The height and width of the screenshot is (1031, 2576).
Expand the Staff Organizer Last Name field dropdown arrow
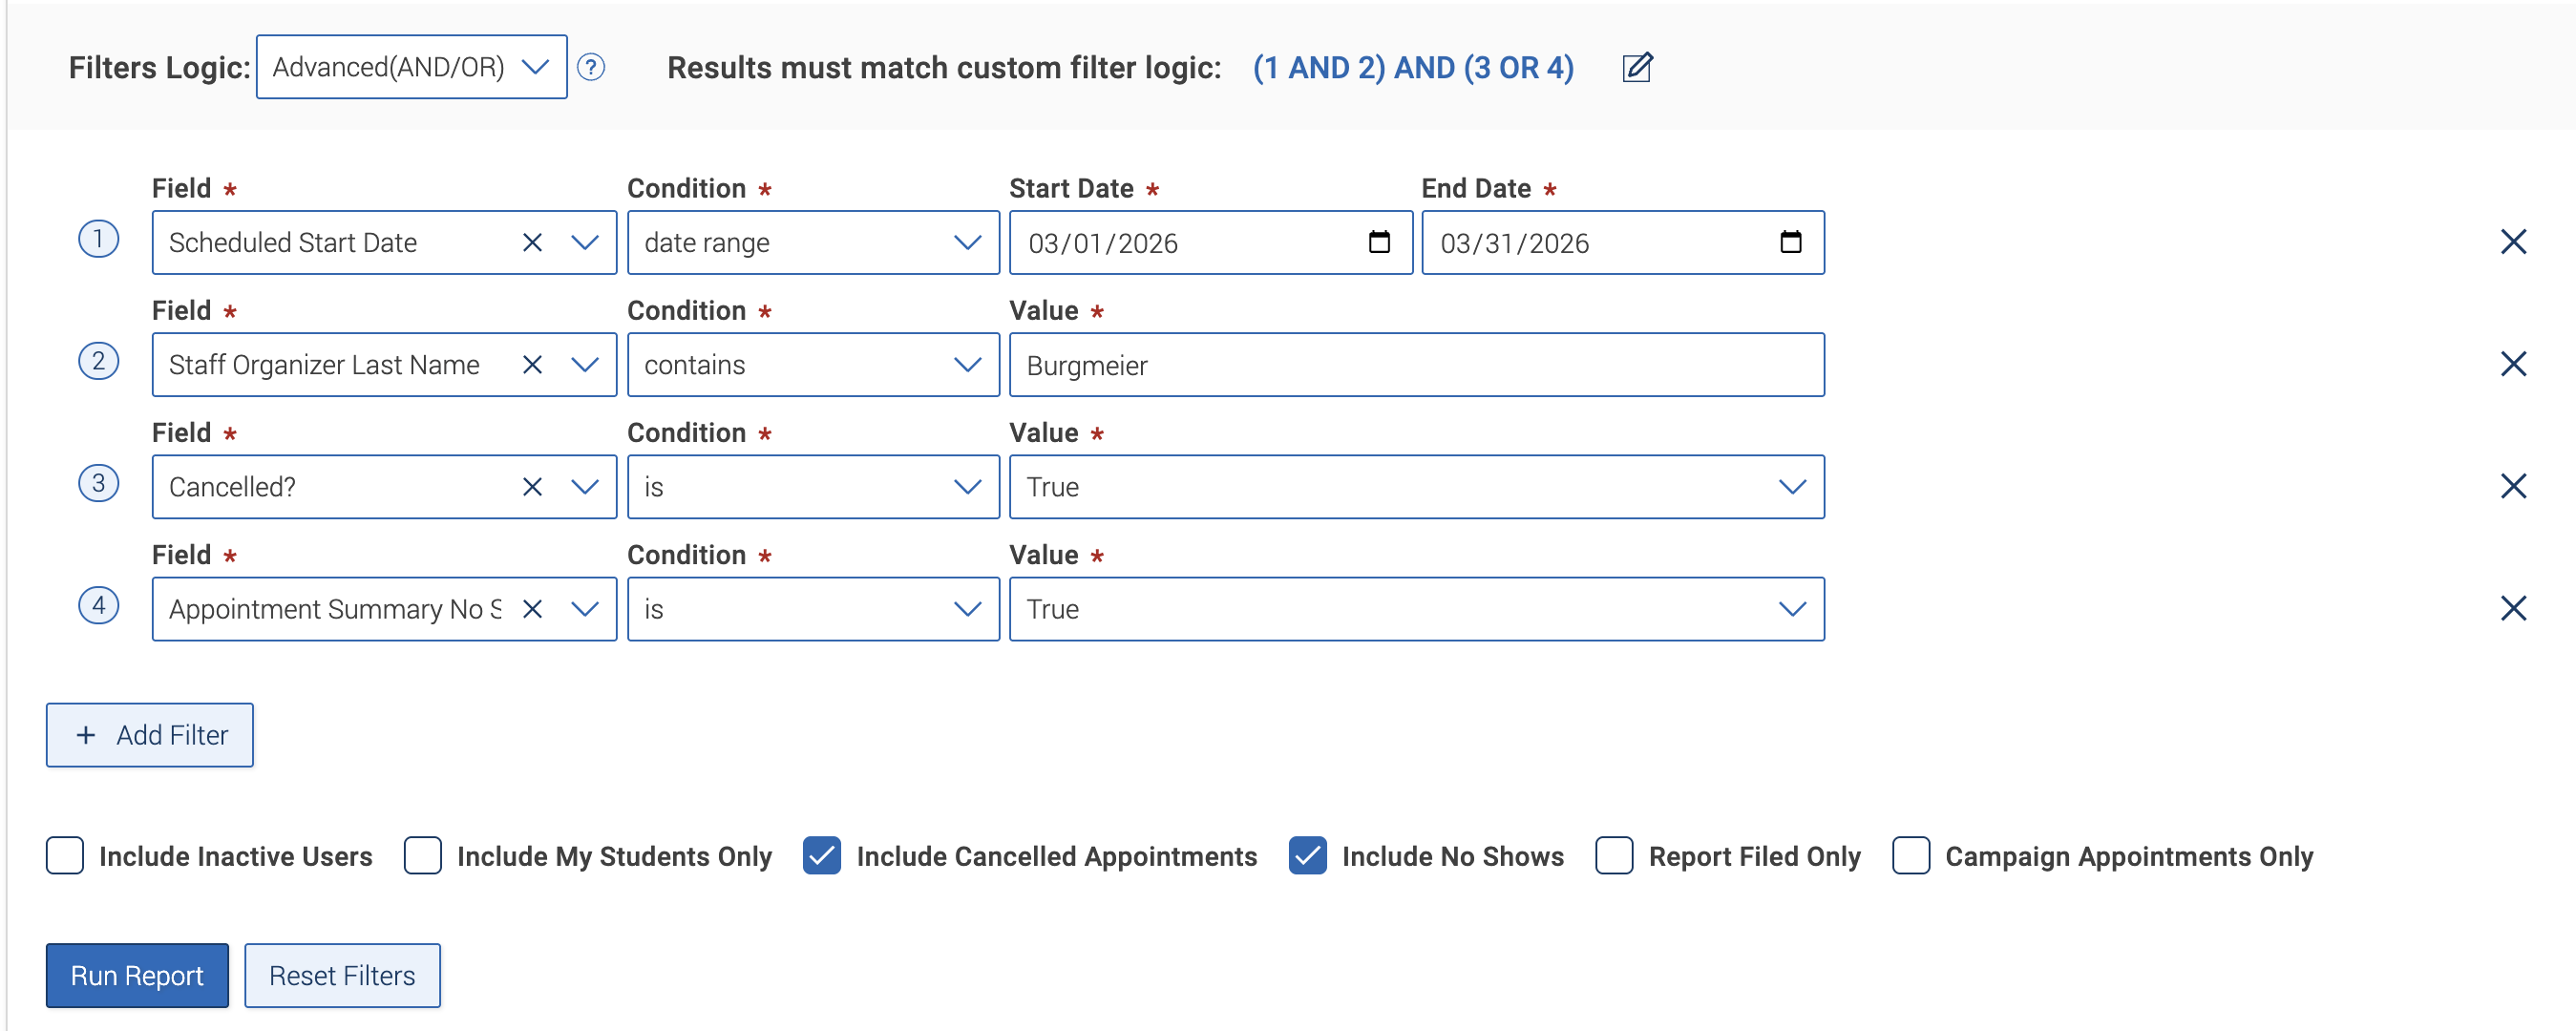tap(584, 364)
